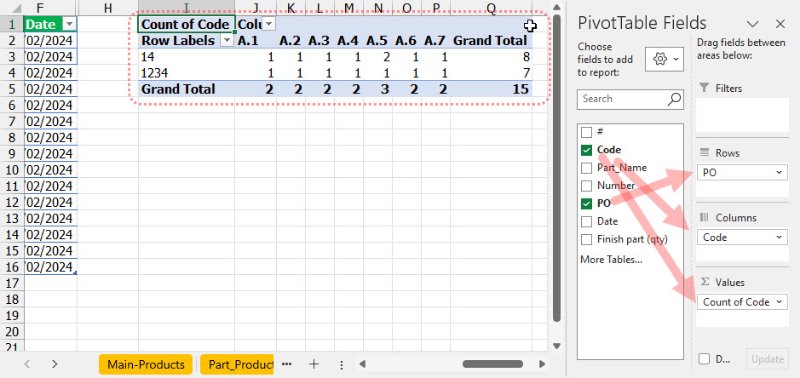
Task: Open the Date column filter dropdown
Action: (x=70, y=24)
